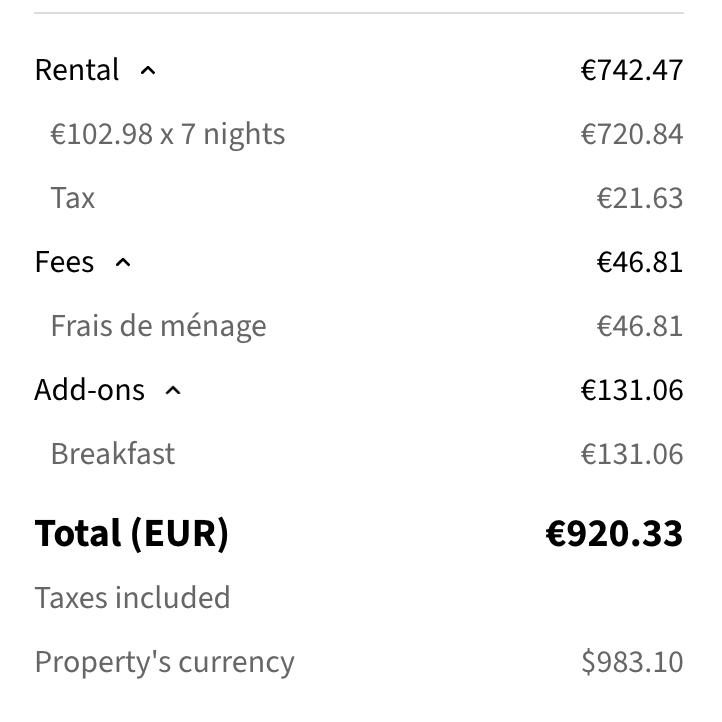Click the Taxes included note
The image size is (722, 722).
pyautogui.click(x=133, y=598)
